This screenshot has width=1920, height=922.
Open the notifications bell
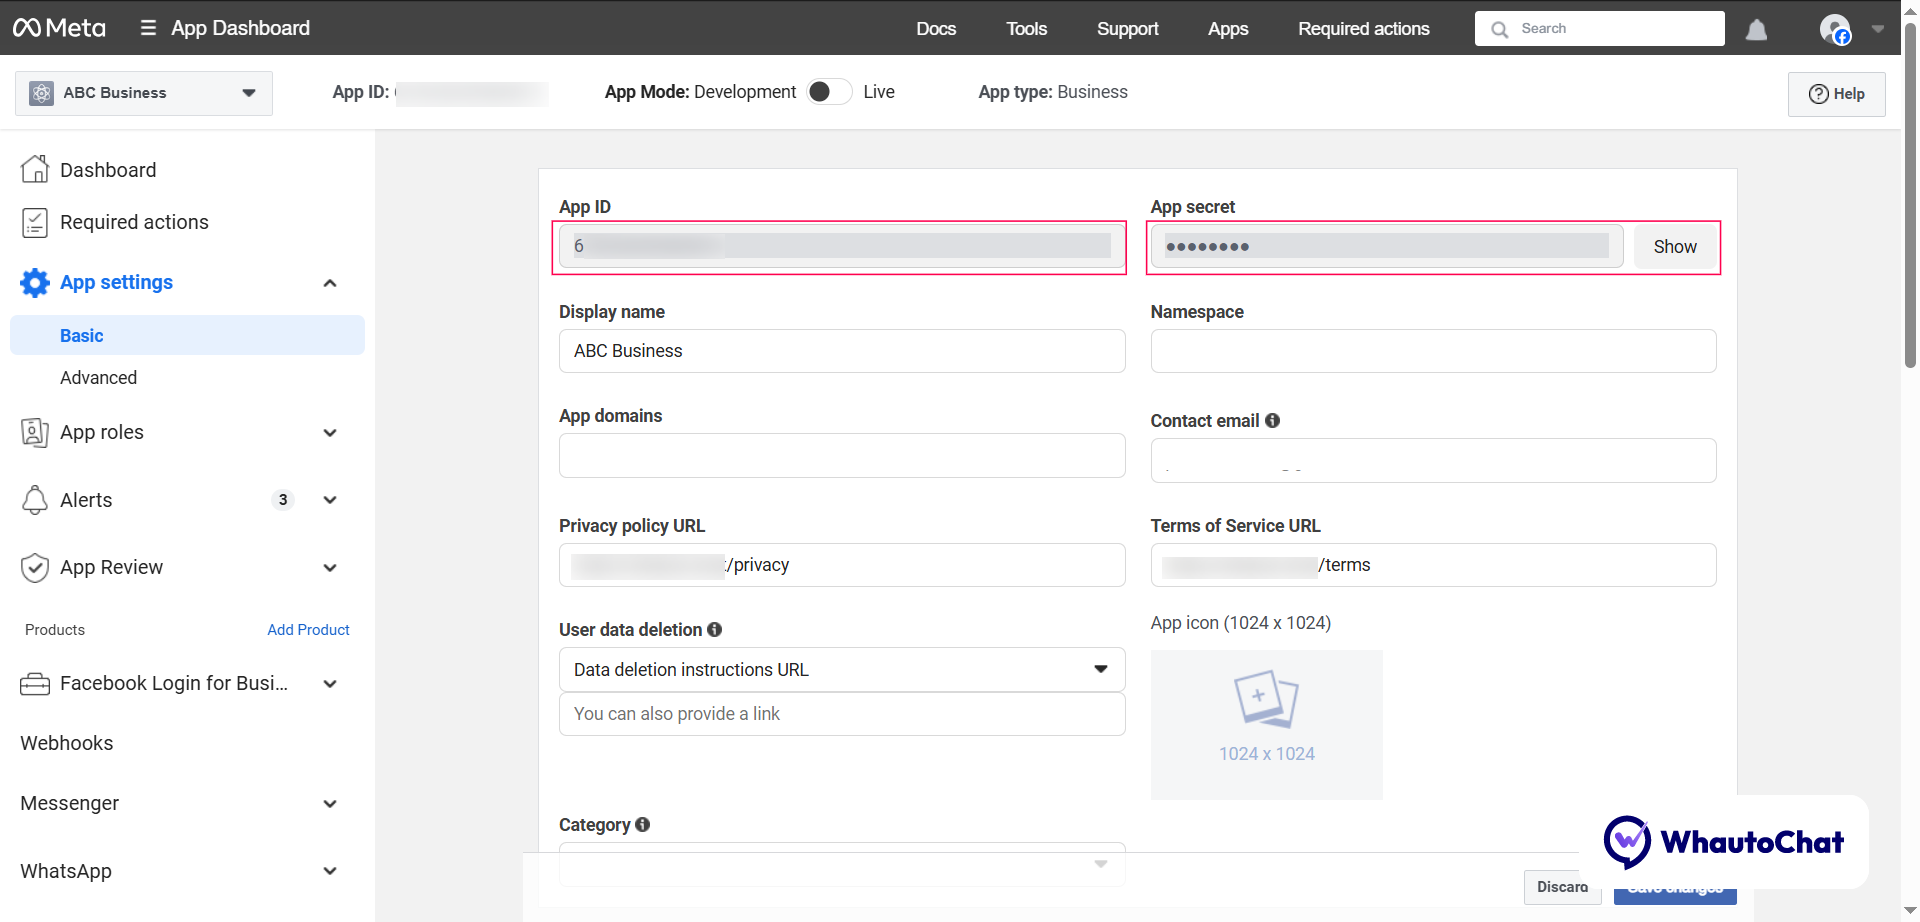pos(1756,29)
